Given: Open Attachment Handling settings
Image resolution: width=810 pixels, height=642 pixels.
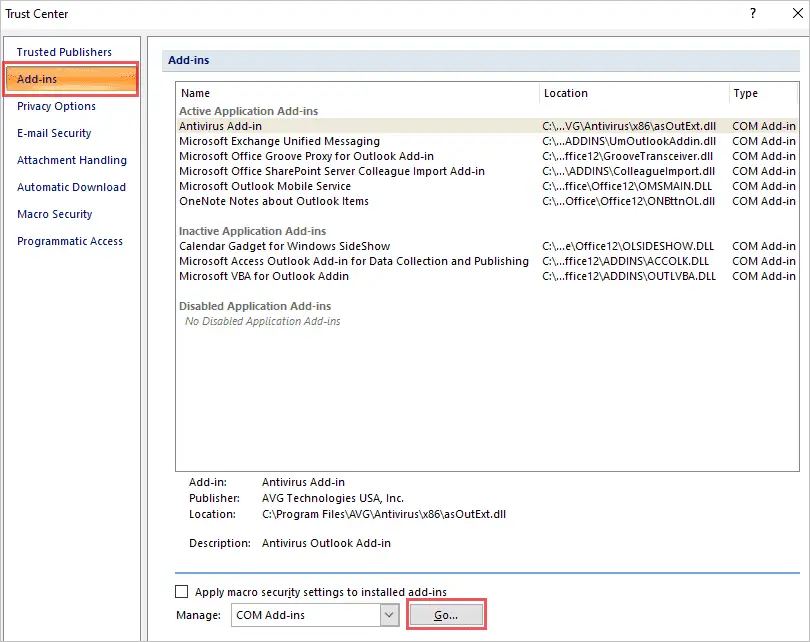Looking at the screenshot, I should coord(72,160).
